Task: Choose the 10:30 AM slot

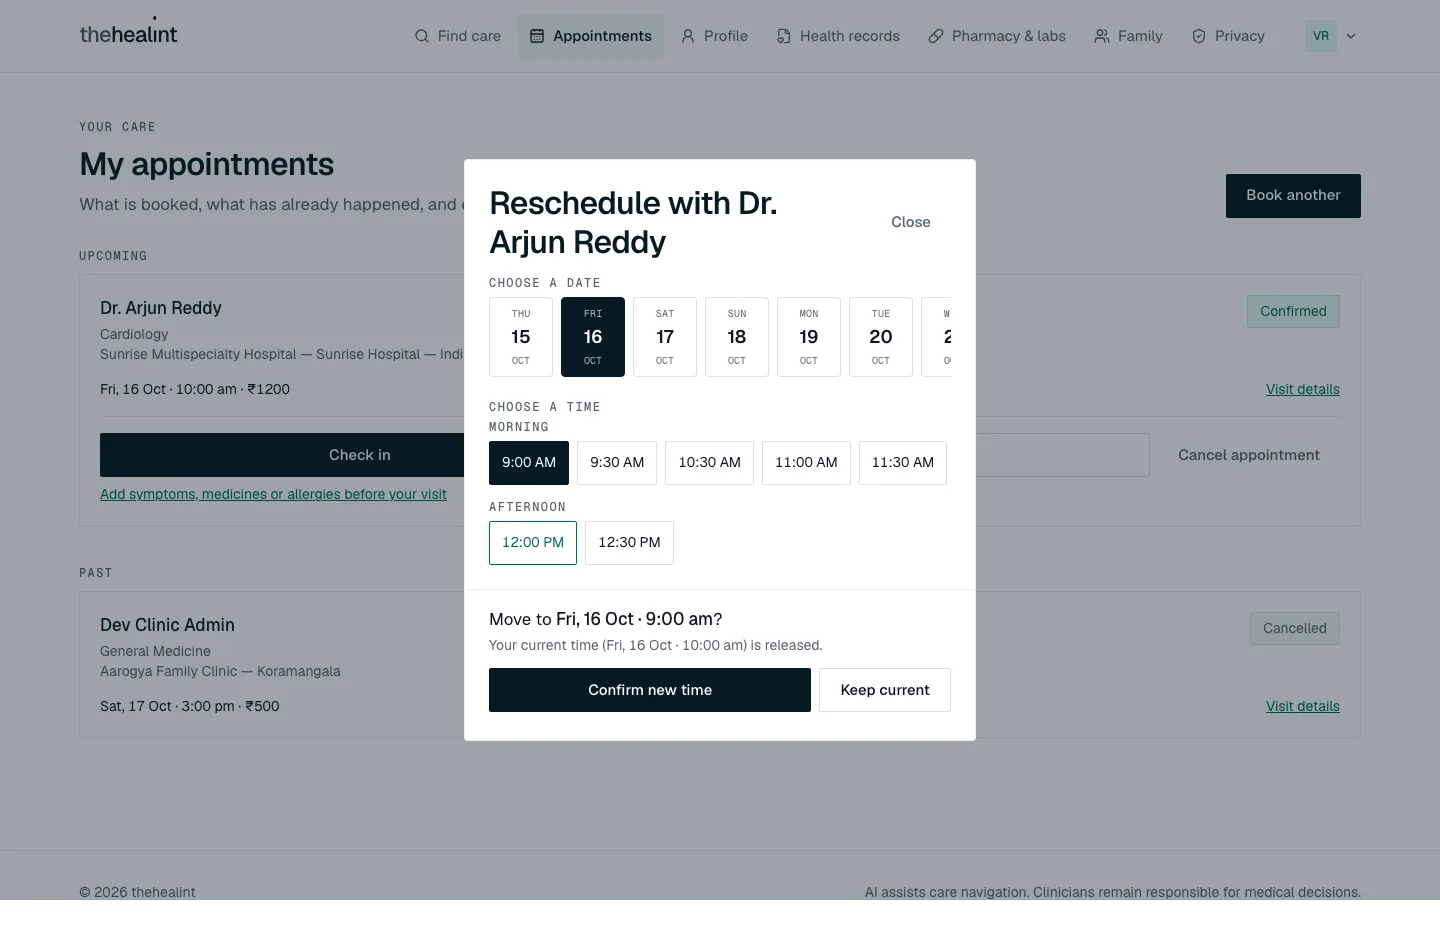Action: pos(709,463)
